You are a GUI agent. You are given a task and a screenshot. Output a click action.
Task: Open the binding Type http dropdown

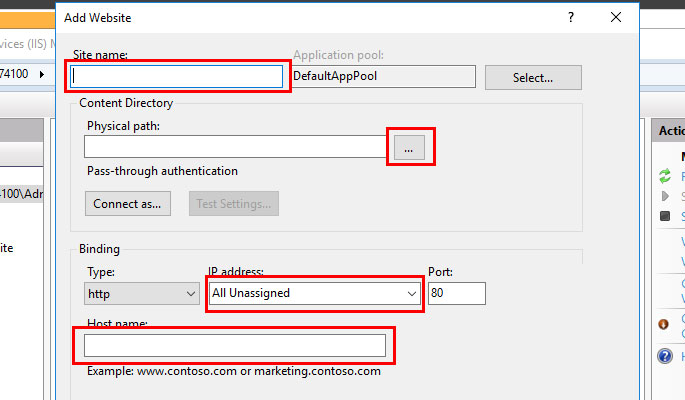point(142,294)
